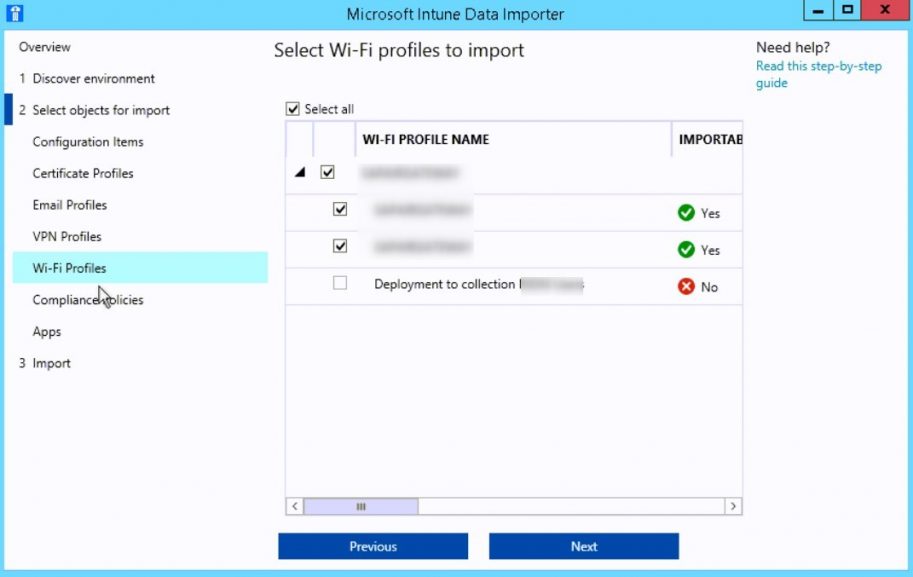The image size is (913, 577).
Task: Go to the Apps section
Action: click(47, 331)
